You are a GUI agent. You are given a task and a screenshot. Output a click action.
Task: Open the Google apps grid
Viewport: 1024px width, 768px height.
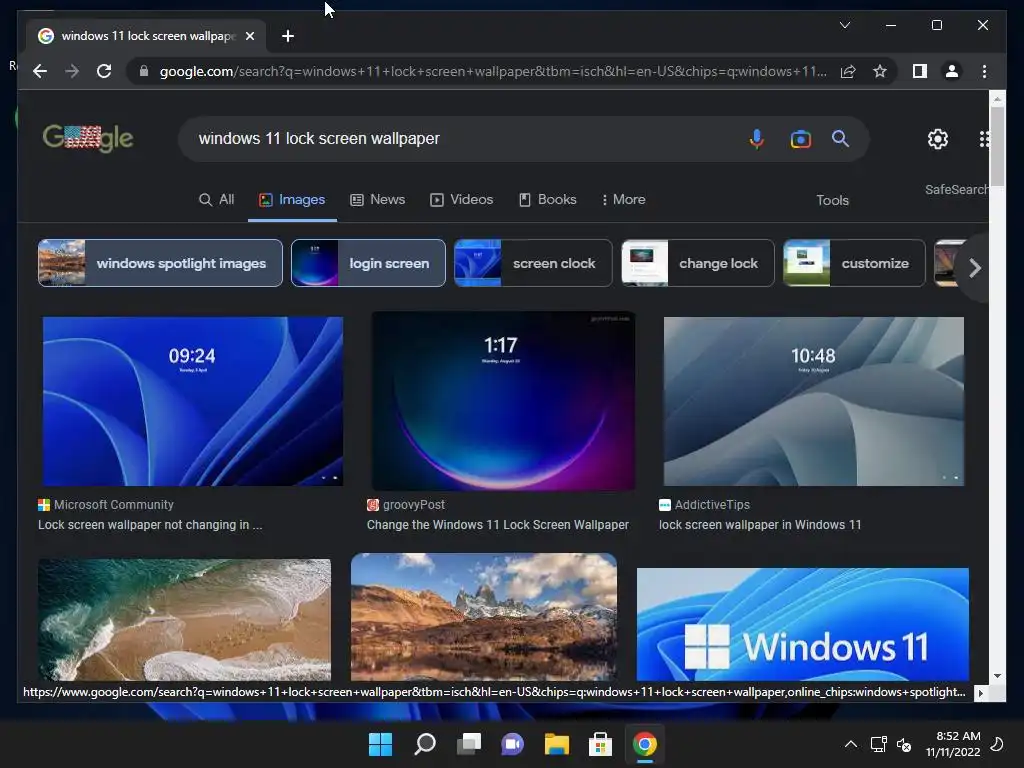pos(984,138)
